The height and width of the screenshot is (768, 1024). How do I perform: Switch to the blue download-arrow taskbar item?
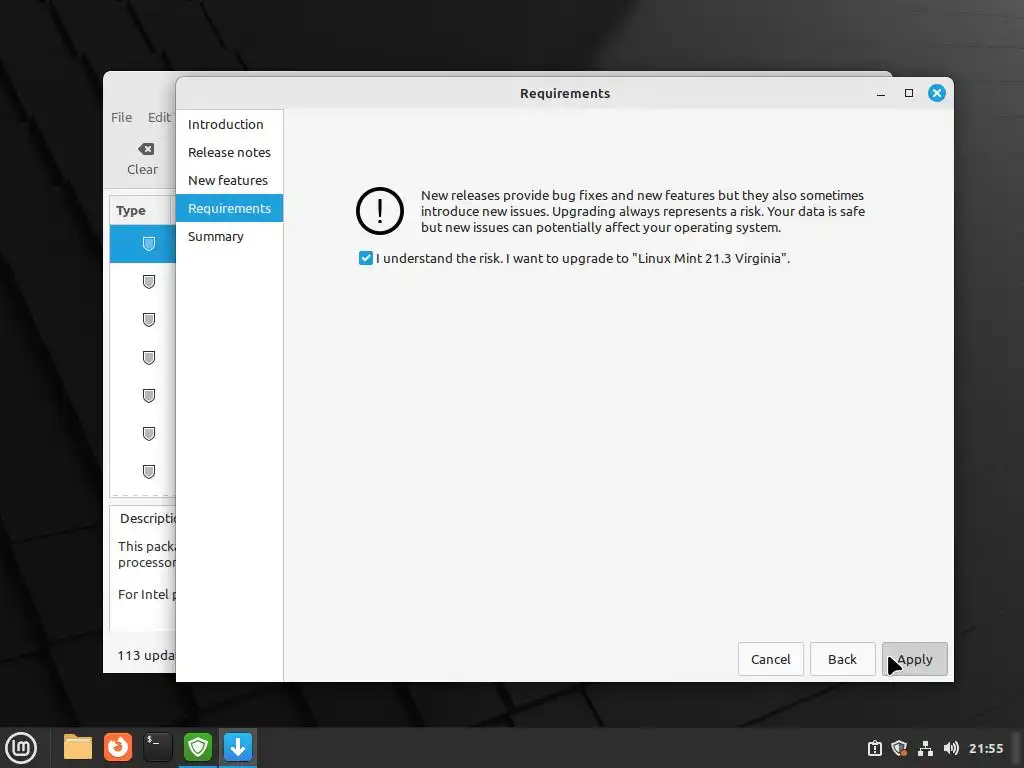coord(238,748)
